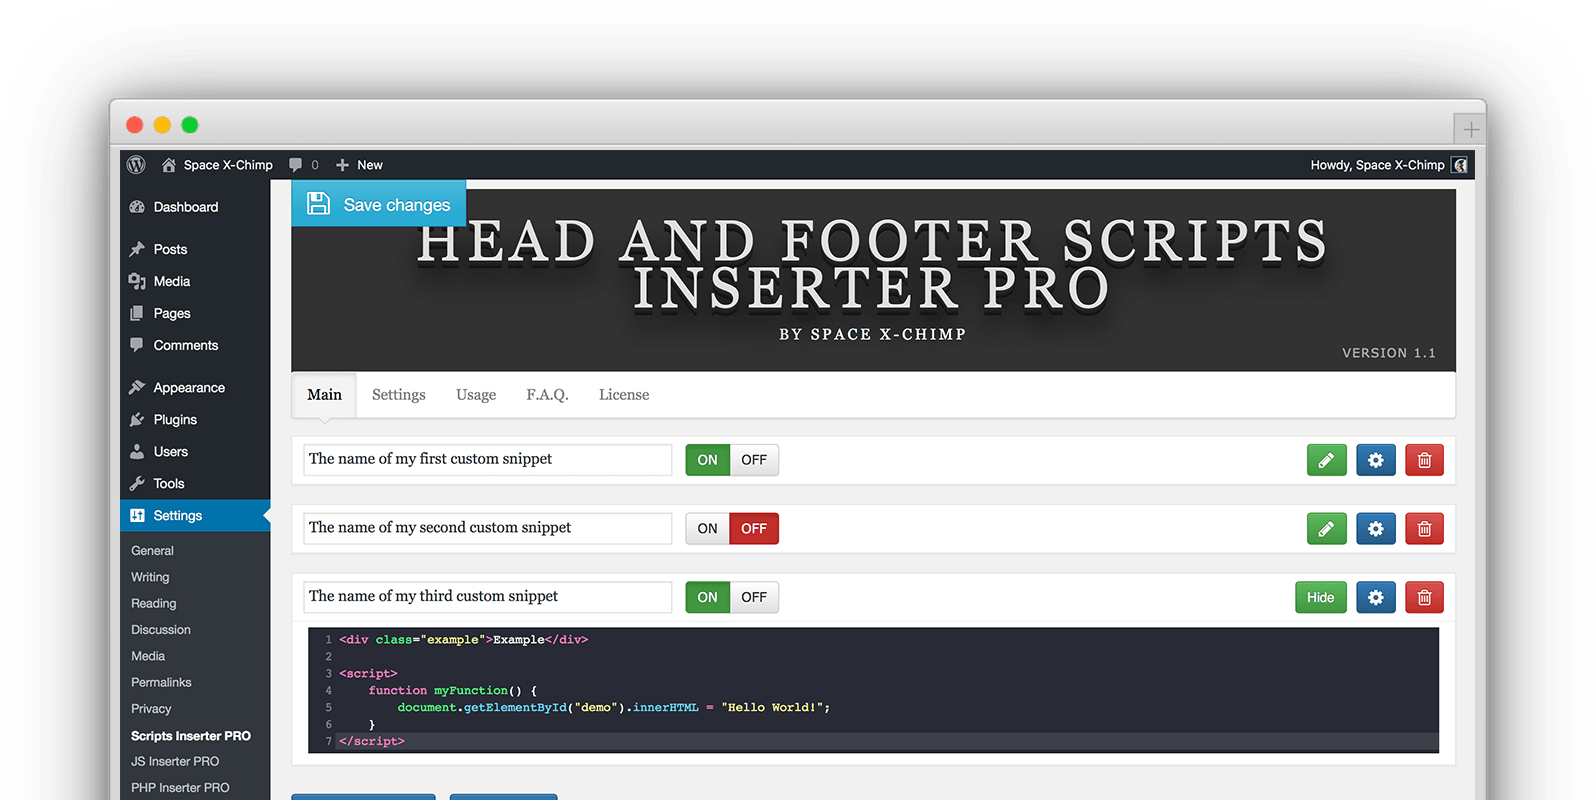Image resolution: width=1596 pixels, height=800 pixels.
Task: Open gear settings for third custom snippet
Action: click(1375, 597)
